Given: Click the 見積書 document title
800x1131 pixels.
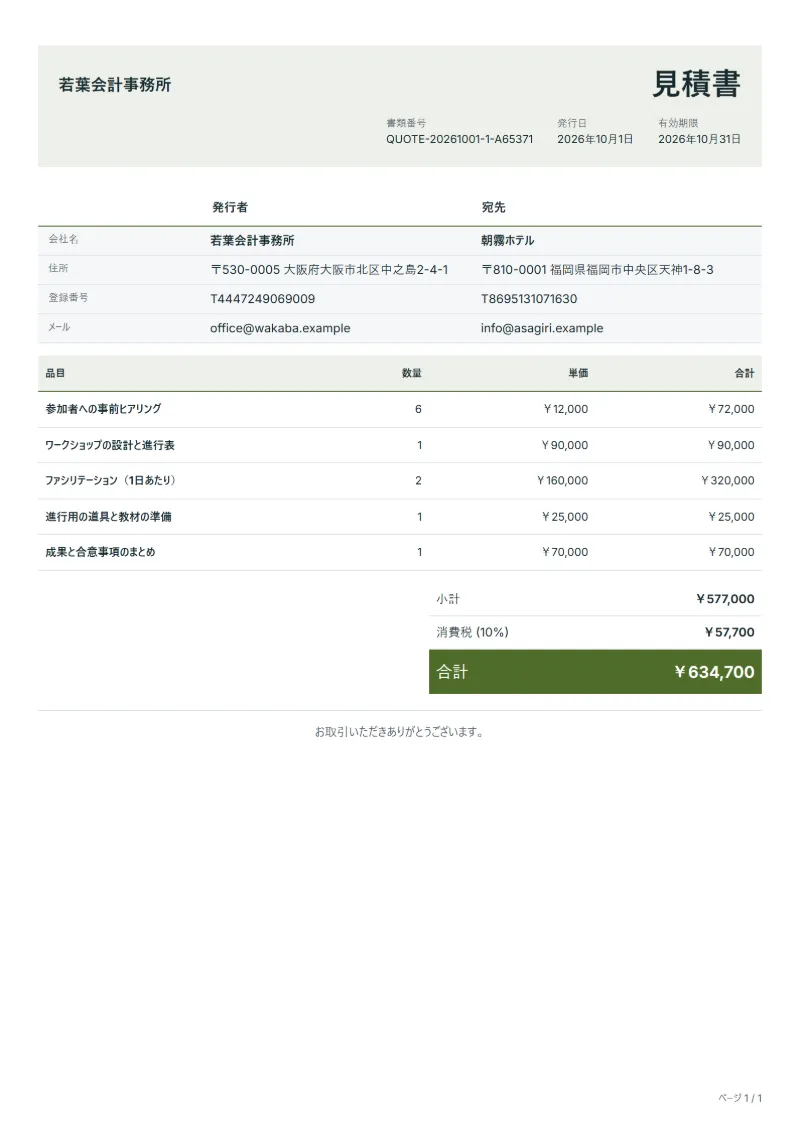Looking at the screenshot, I should pyautogui.click(x=696, y=84).
